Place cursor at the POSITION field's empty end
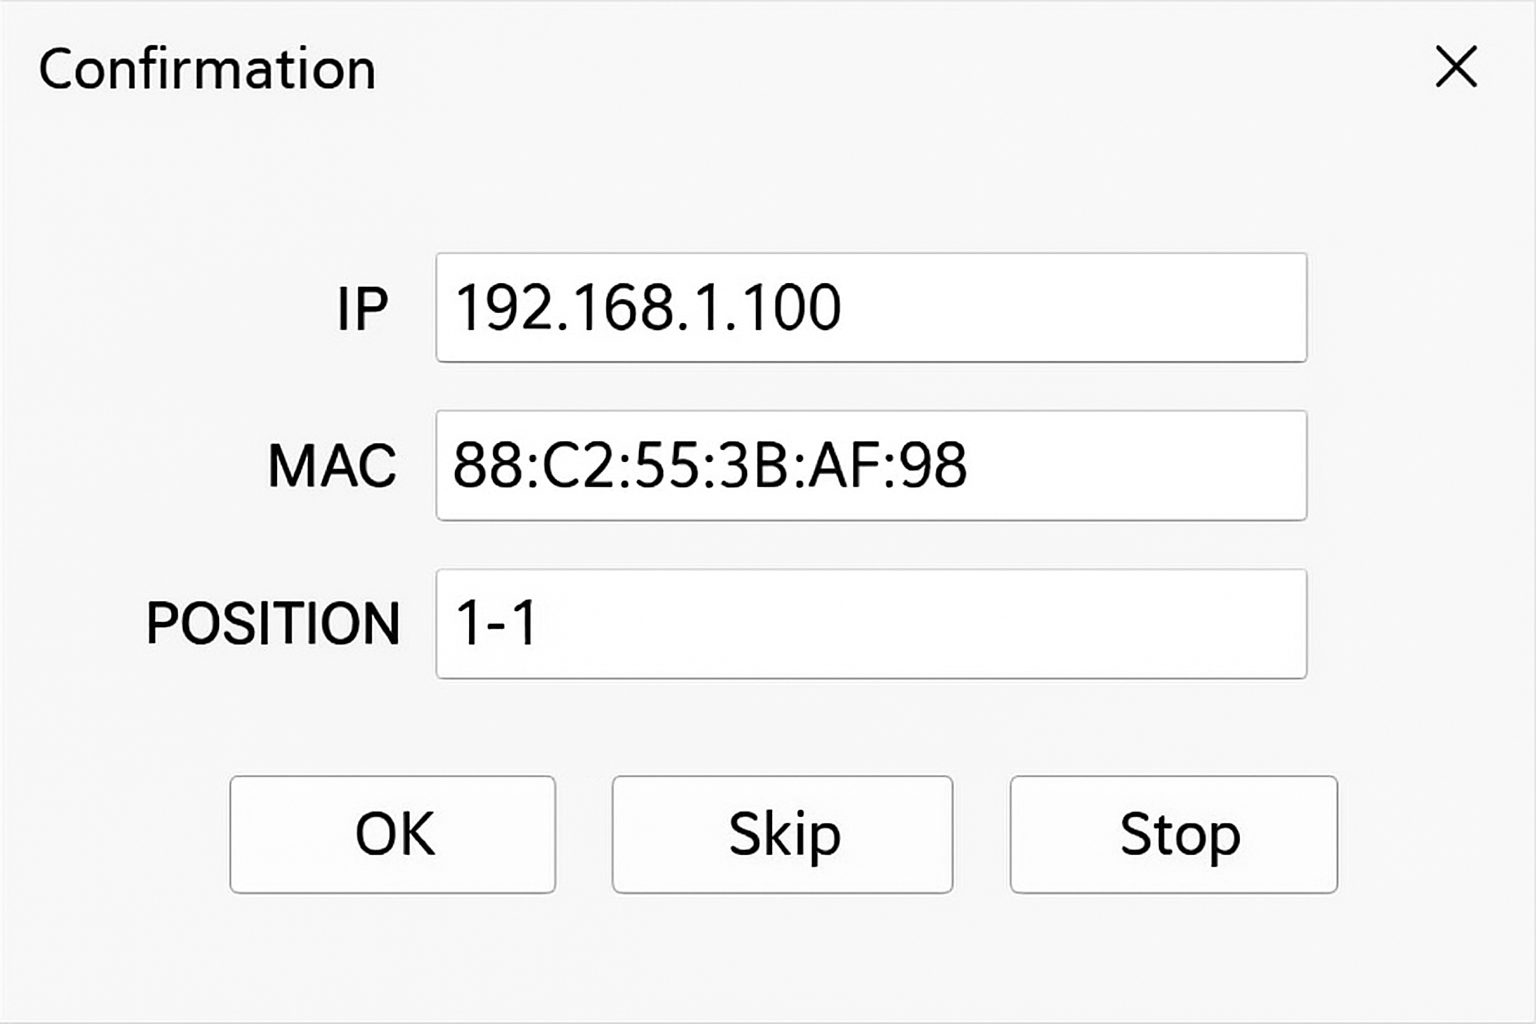The width and height of the screenshot is (1536, 1024). click(x=920, y=624)
